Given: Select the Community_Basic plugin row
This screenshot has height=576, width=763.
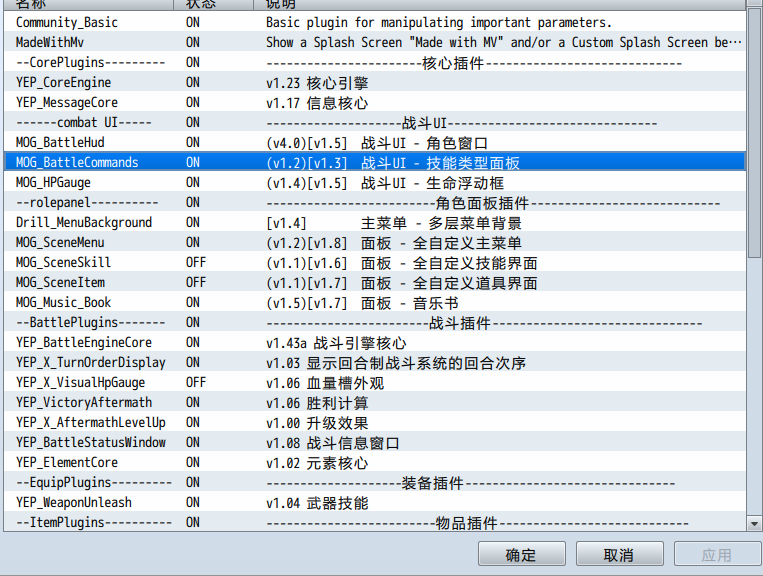Looking at the screenshot, I should 375,22.
